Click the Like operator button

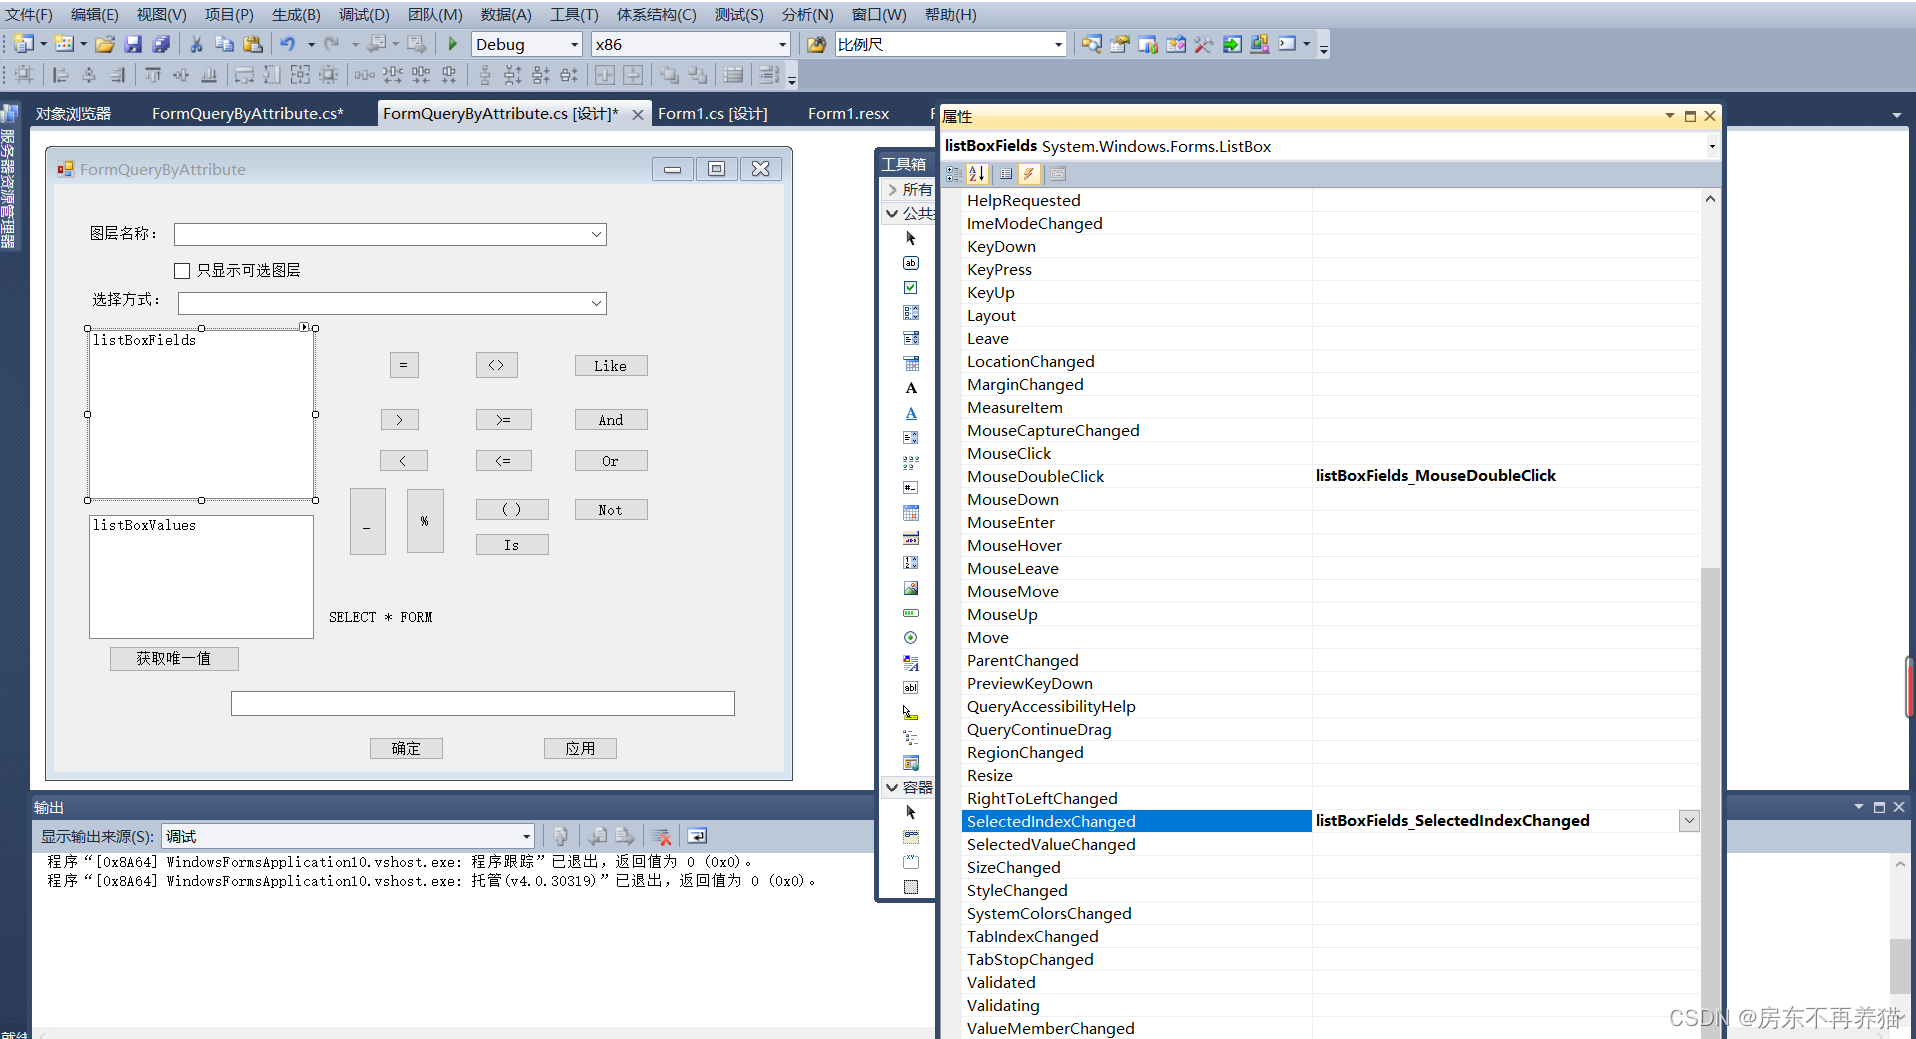point(610,366)
